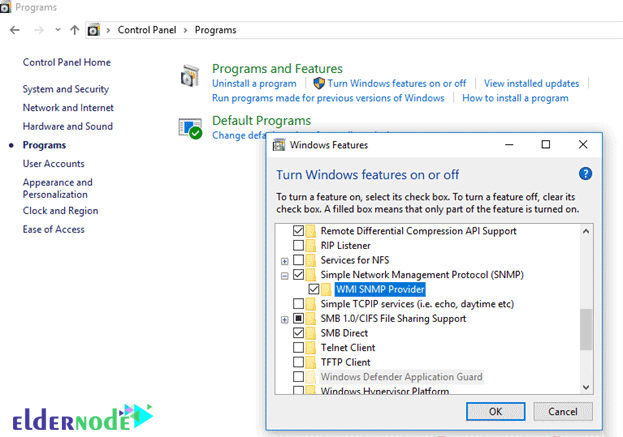The width and height of the screenshot is (623, 437).
Task: Click the chevron before Programs breadcrumb
Action: coord(185,30)
